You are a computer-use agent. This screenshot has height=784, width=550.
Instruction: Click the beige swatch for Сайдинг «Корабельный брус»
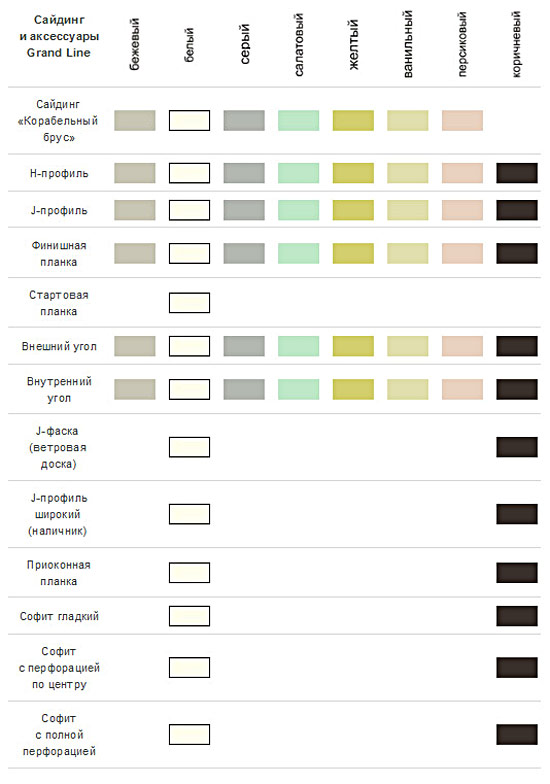134,120
